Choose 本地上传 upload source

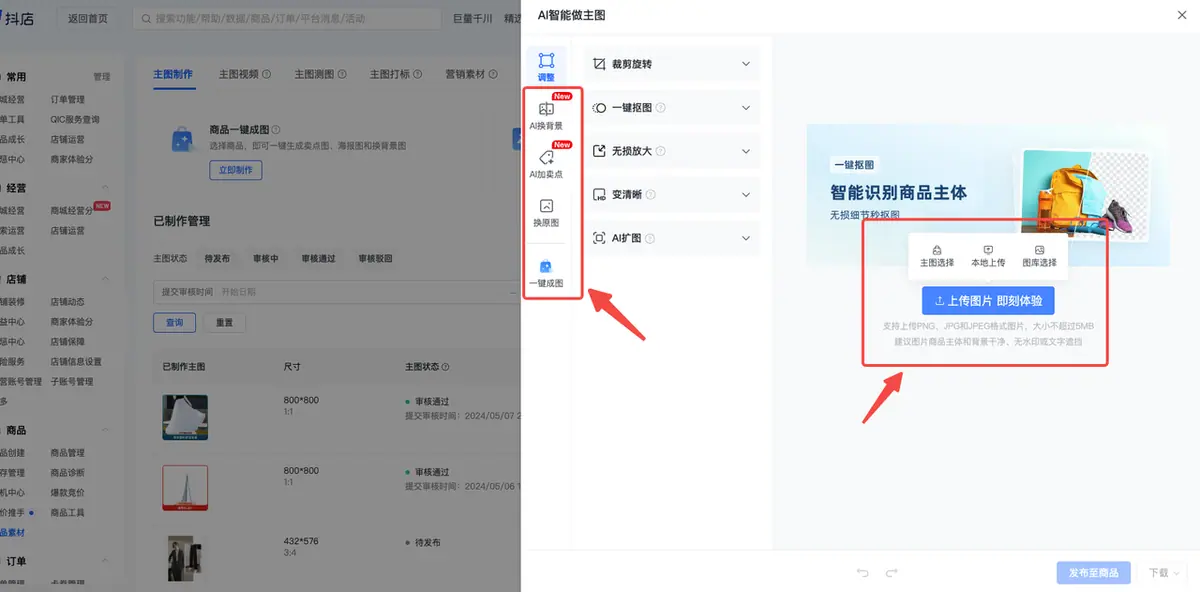pos(988,256)
